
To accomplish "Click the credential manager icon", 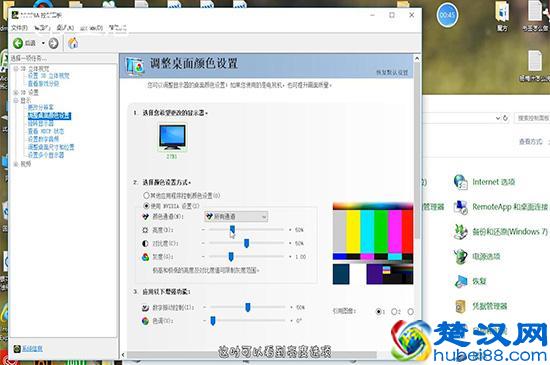I will tap(461, 306).
